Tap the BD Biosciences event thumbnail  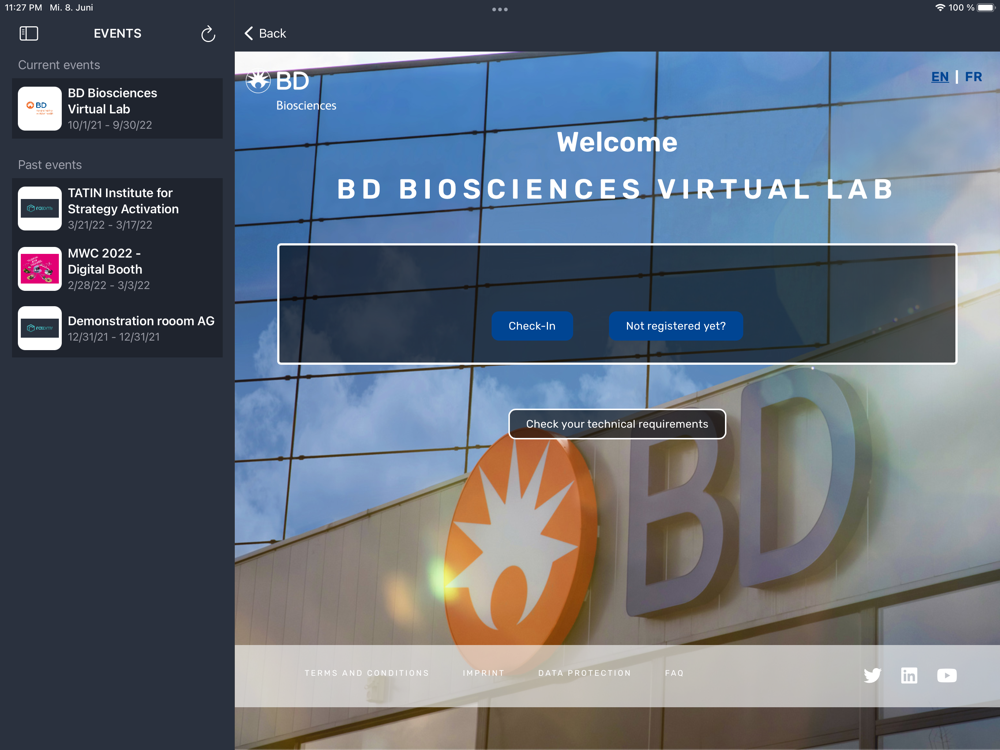[40, 108]
